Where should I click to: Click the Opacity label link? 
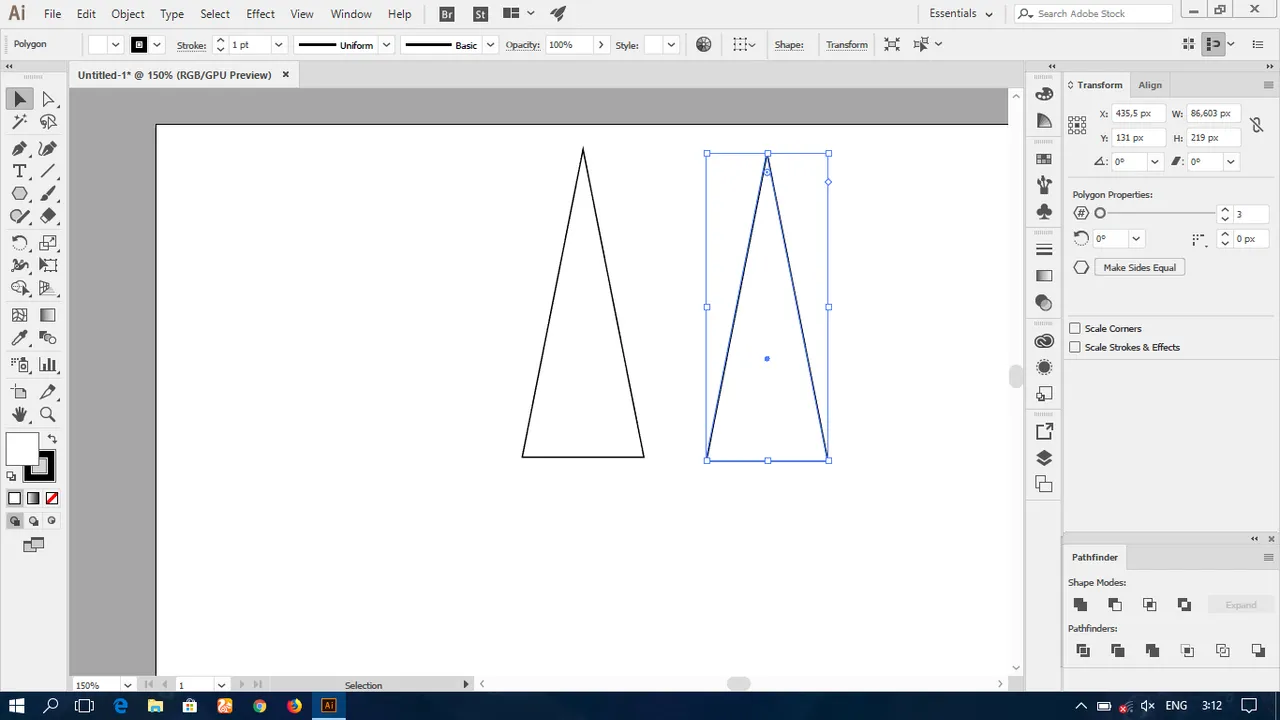point(523,44)
